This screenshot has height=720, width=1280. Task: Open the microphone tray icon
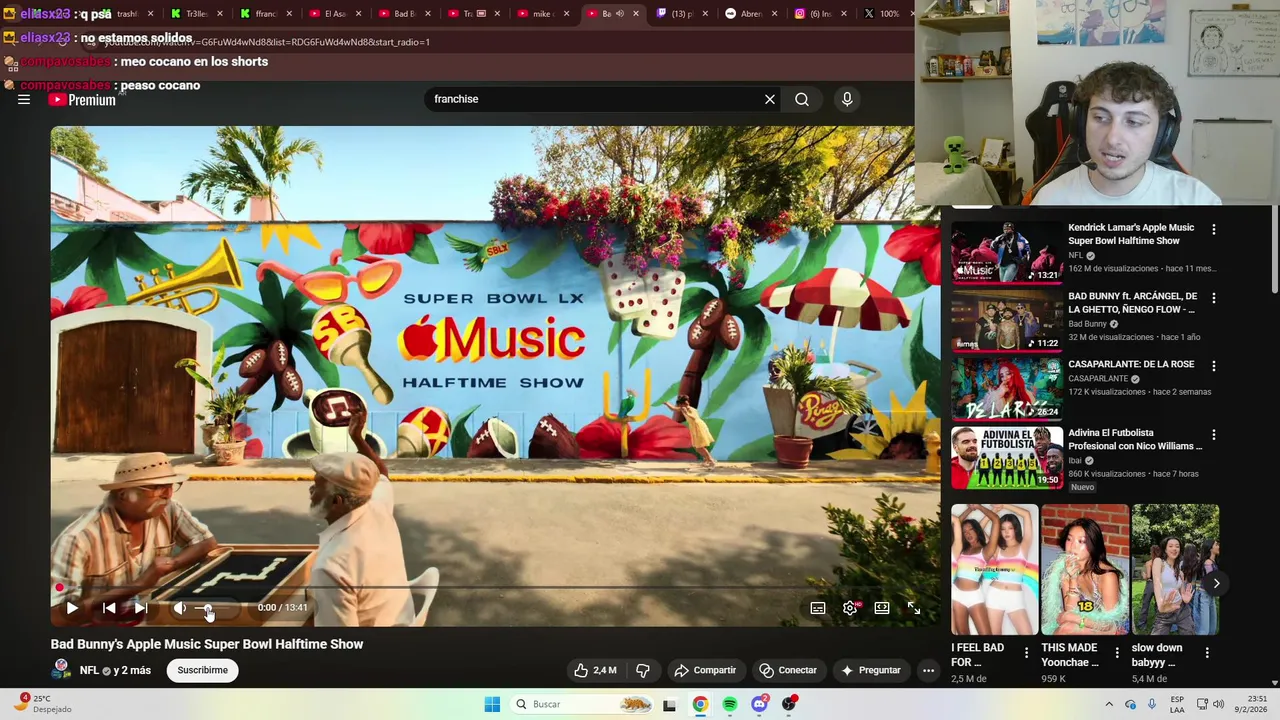point(1152,704)
